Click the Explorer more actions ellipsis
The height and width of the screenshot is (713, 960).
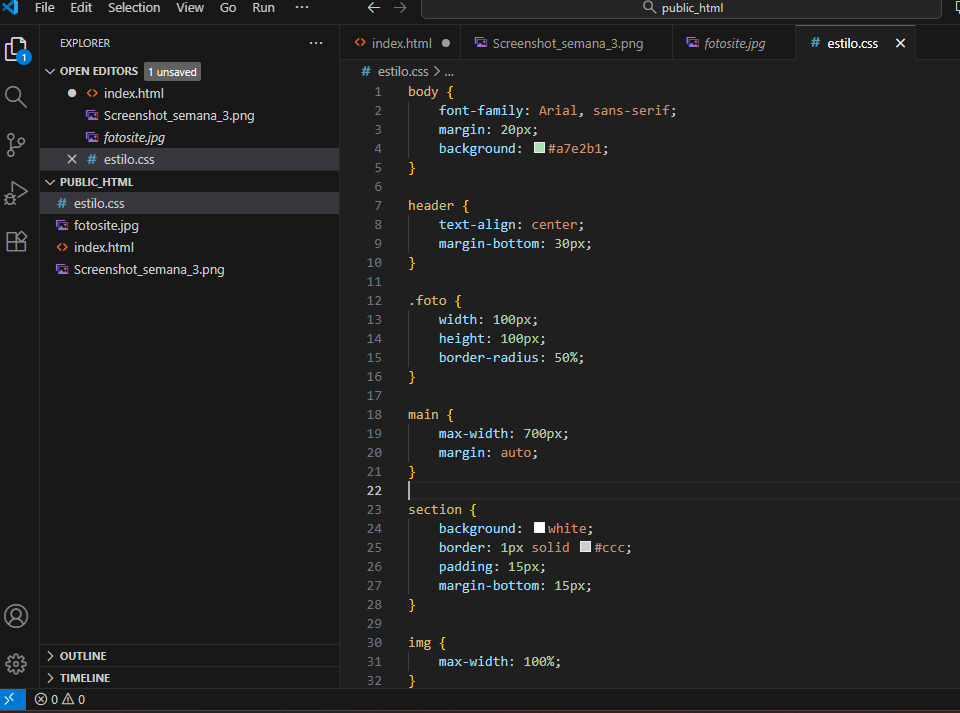(316, 43)
